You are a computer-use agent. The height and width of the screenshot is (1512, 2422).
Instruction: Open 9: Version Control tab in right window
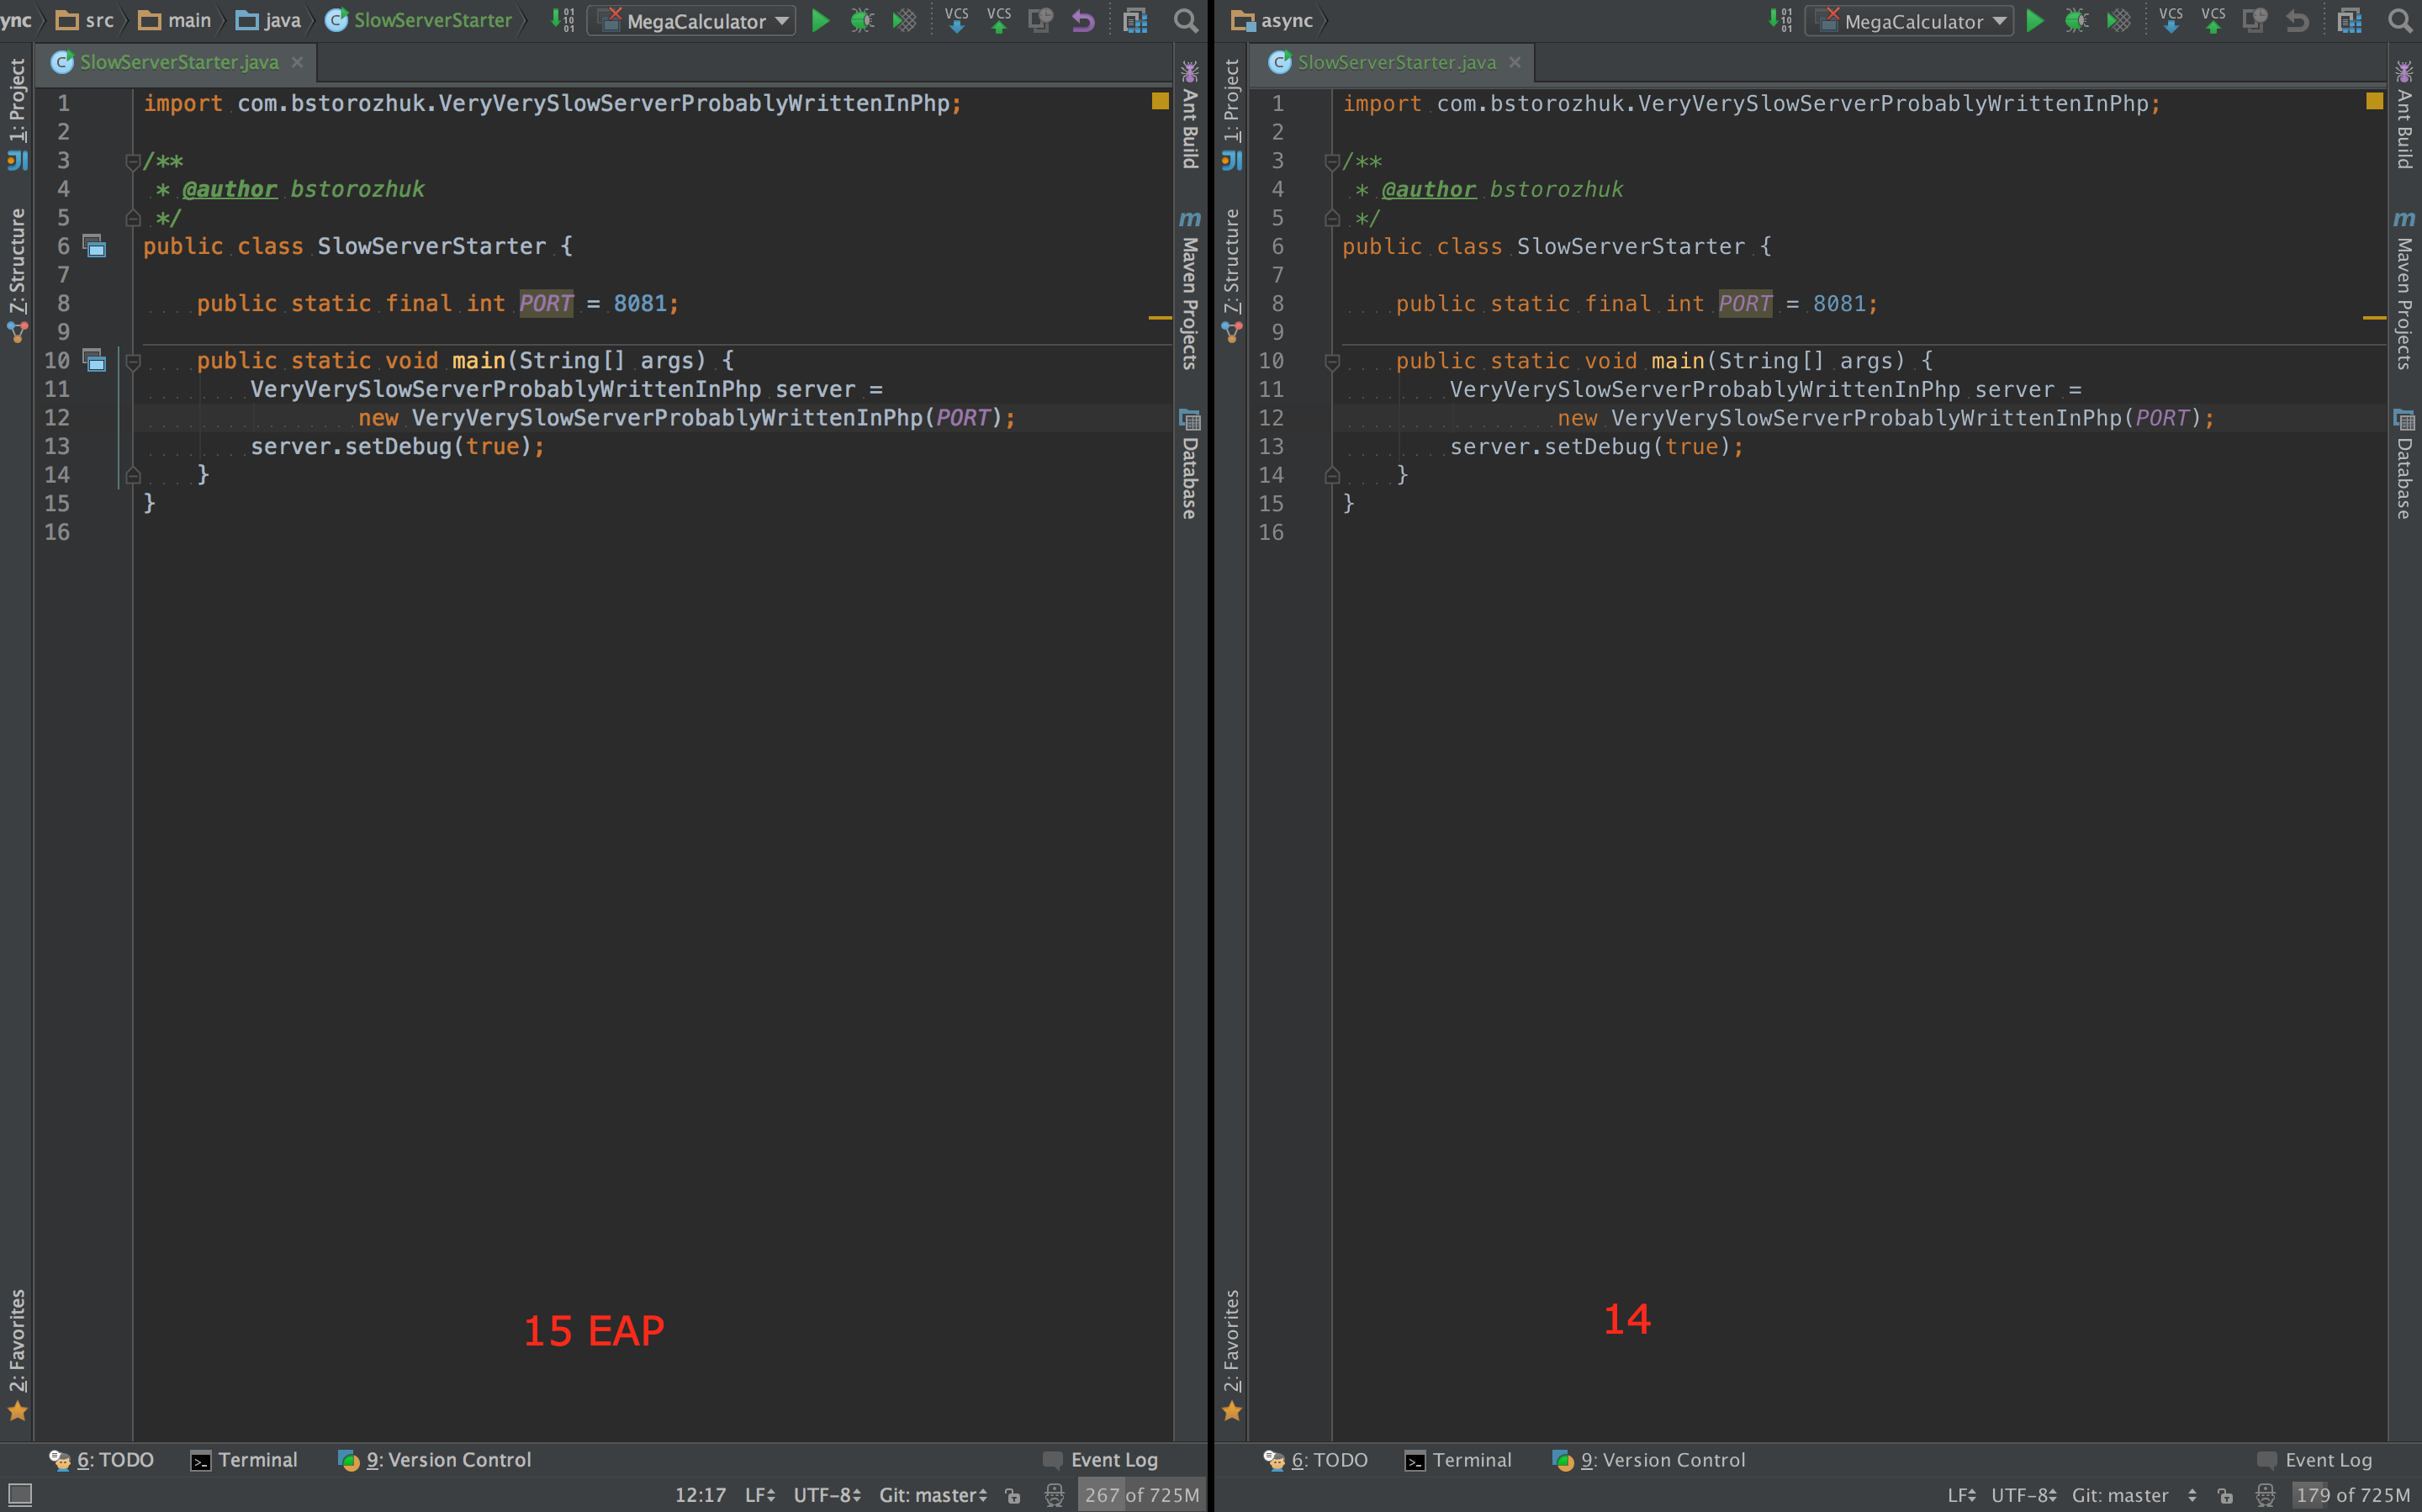pos(1649,1460)
